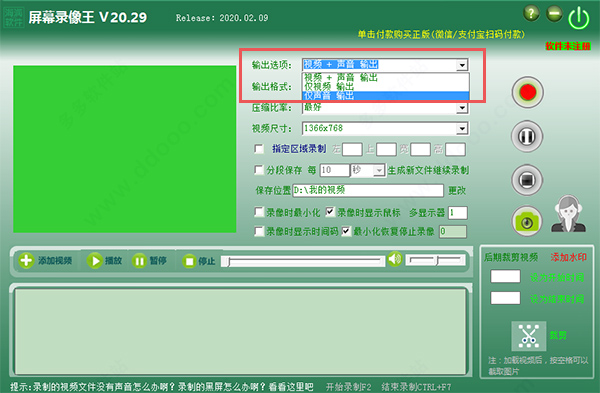Open customer service via the headset avatar
The image size is (600, 393).
point(568,213)
